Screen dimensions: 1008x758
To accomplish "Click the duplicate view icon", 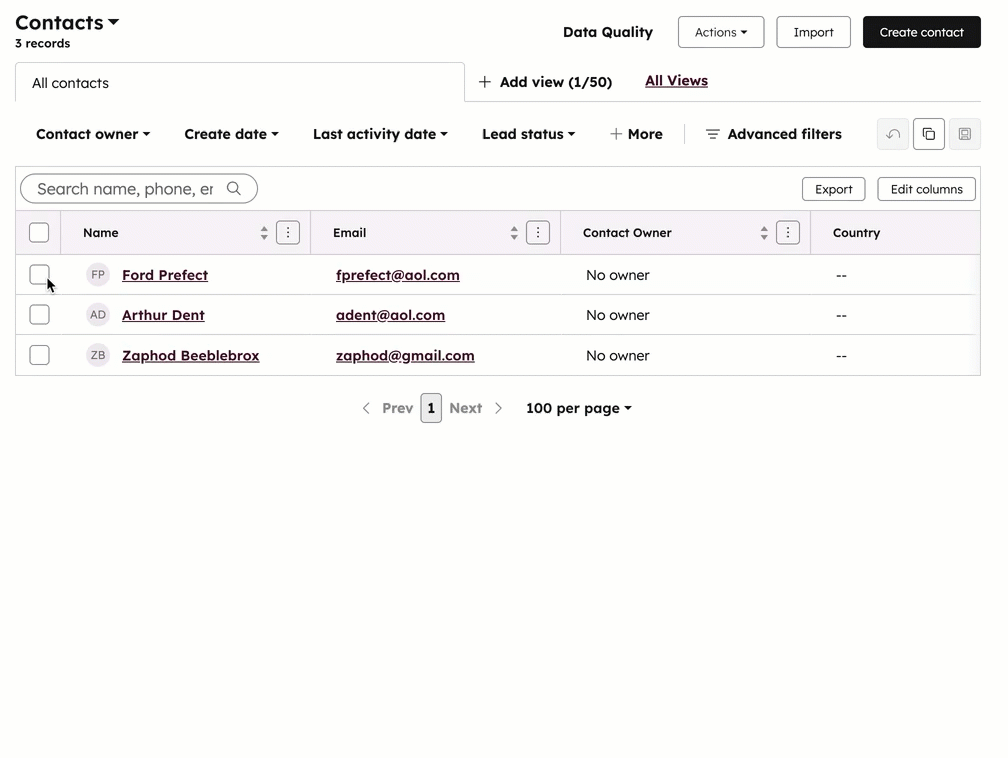I will (x=928, y=133).
